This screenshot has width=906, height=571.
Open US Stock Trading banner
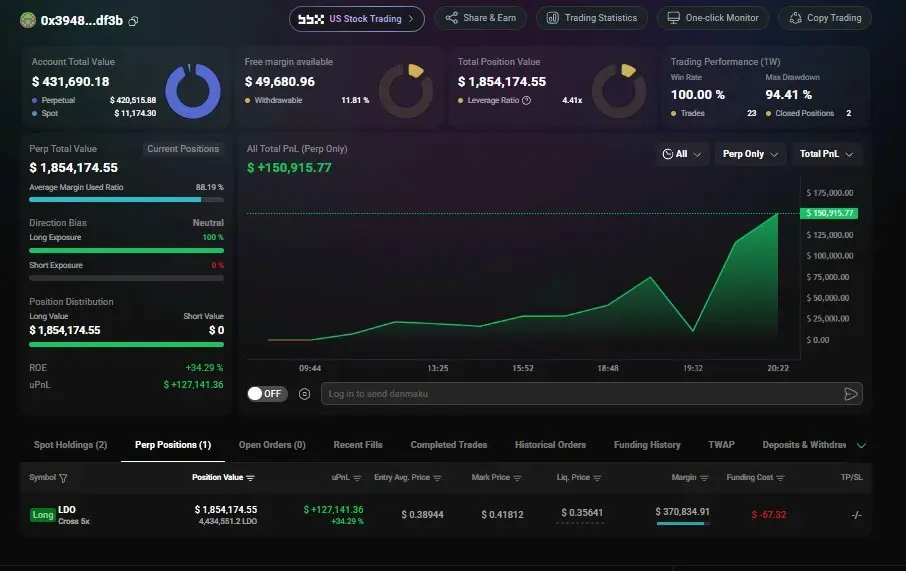tap(357, 19)
